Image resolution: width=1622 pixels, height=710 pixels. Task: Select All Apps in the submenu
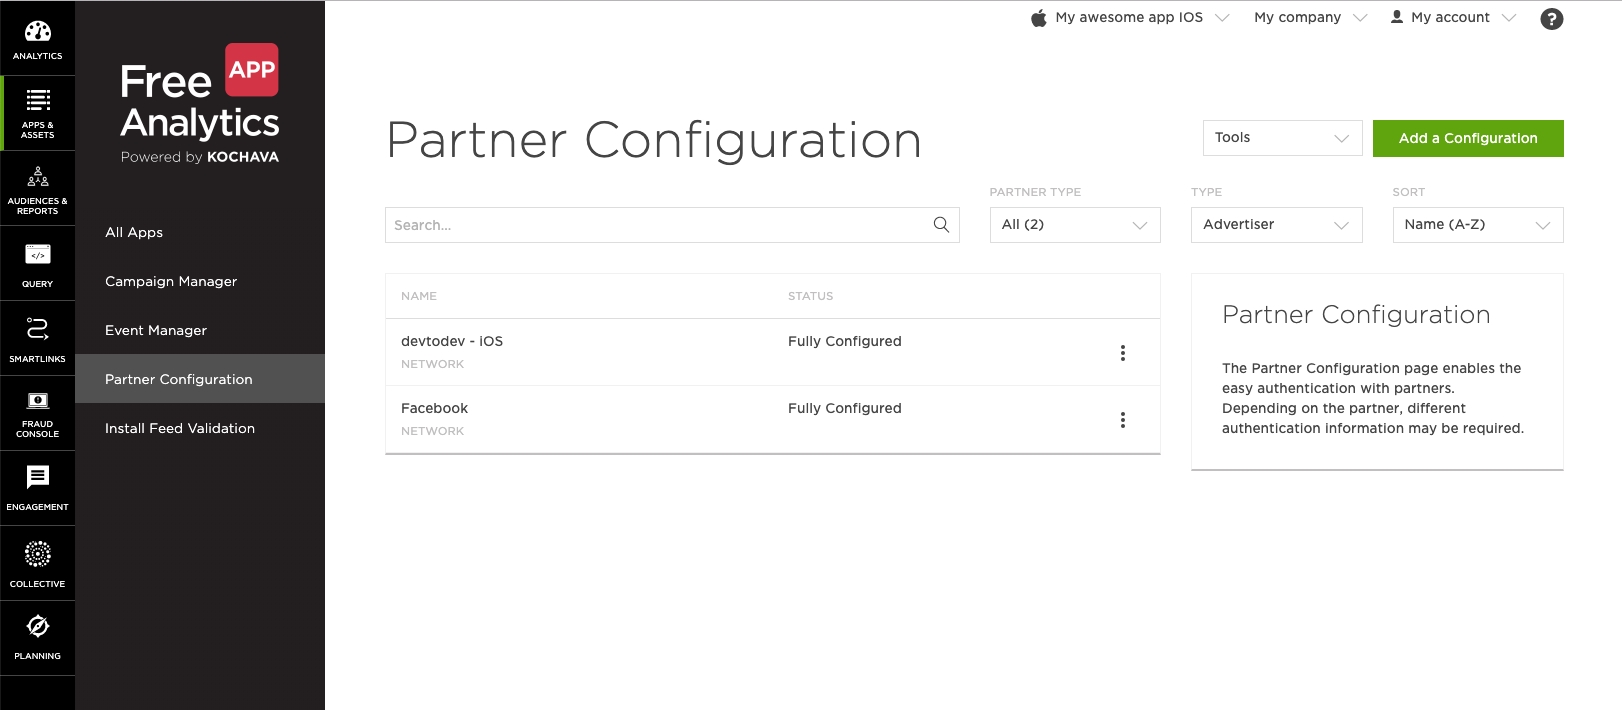coord(134,232)
